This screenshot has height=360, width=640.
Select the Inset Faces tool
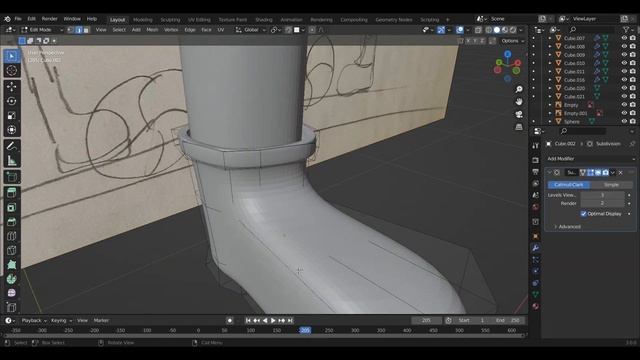coord(11,207)
